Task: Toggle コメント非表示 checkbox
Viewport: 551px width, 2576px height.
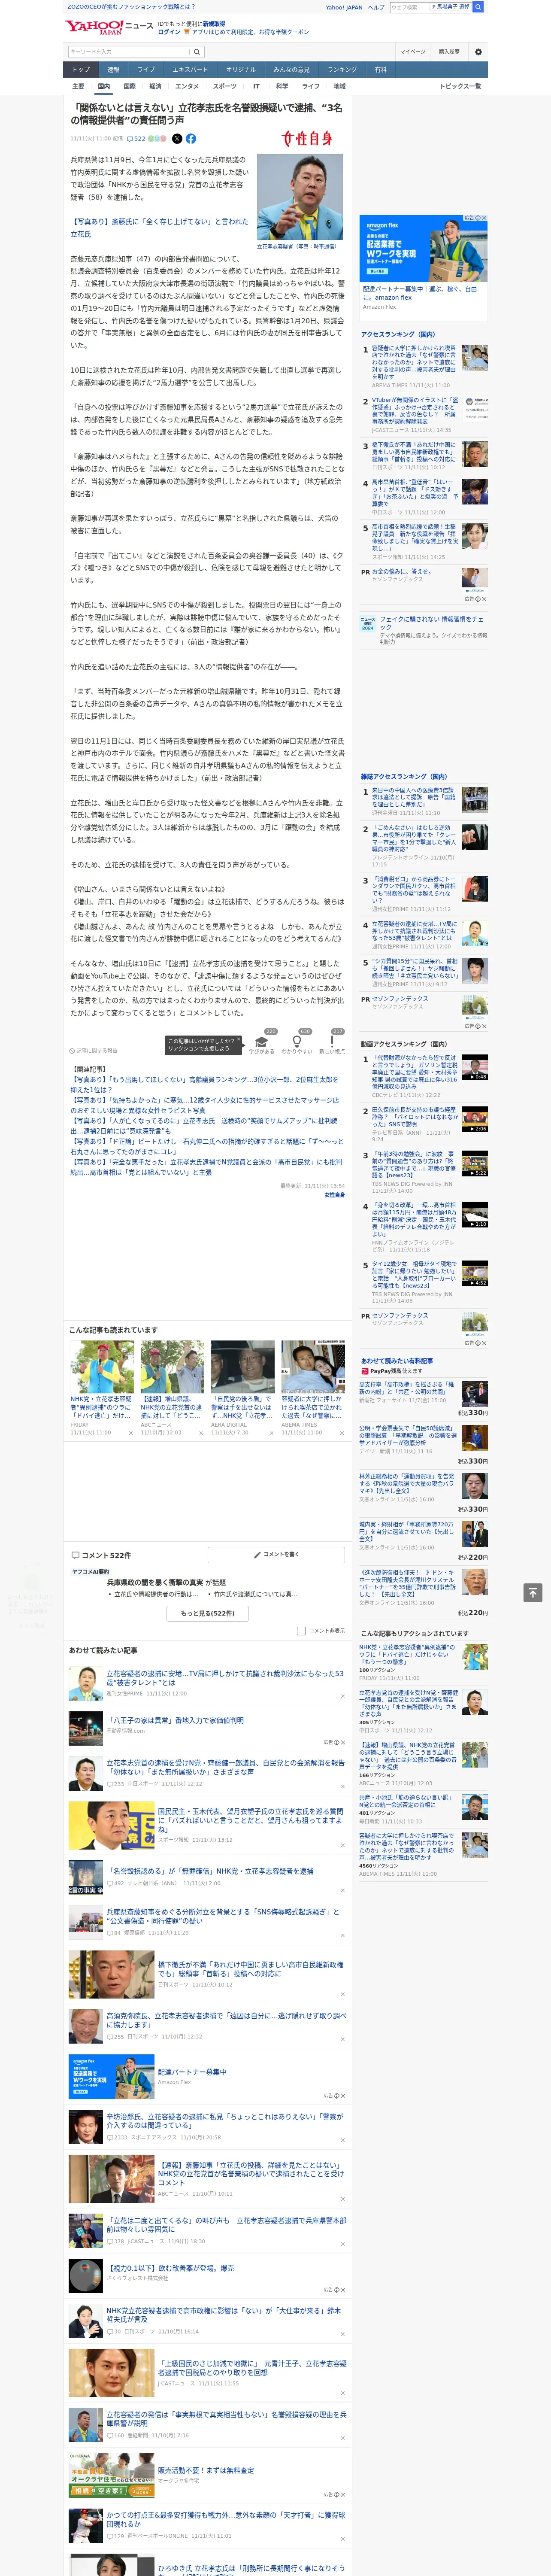Action: pos(301,1630)
